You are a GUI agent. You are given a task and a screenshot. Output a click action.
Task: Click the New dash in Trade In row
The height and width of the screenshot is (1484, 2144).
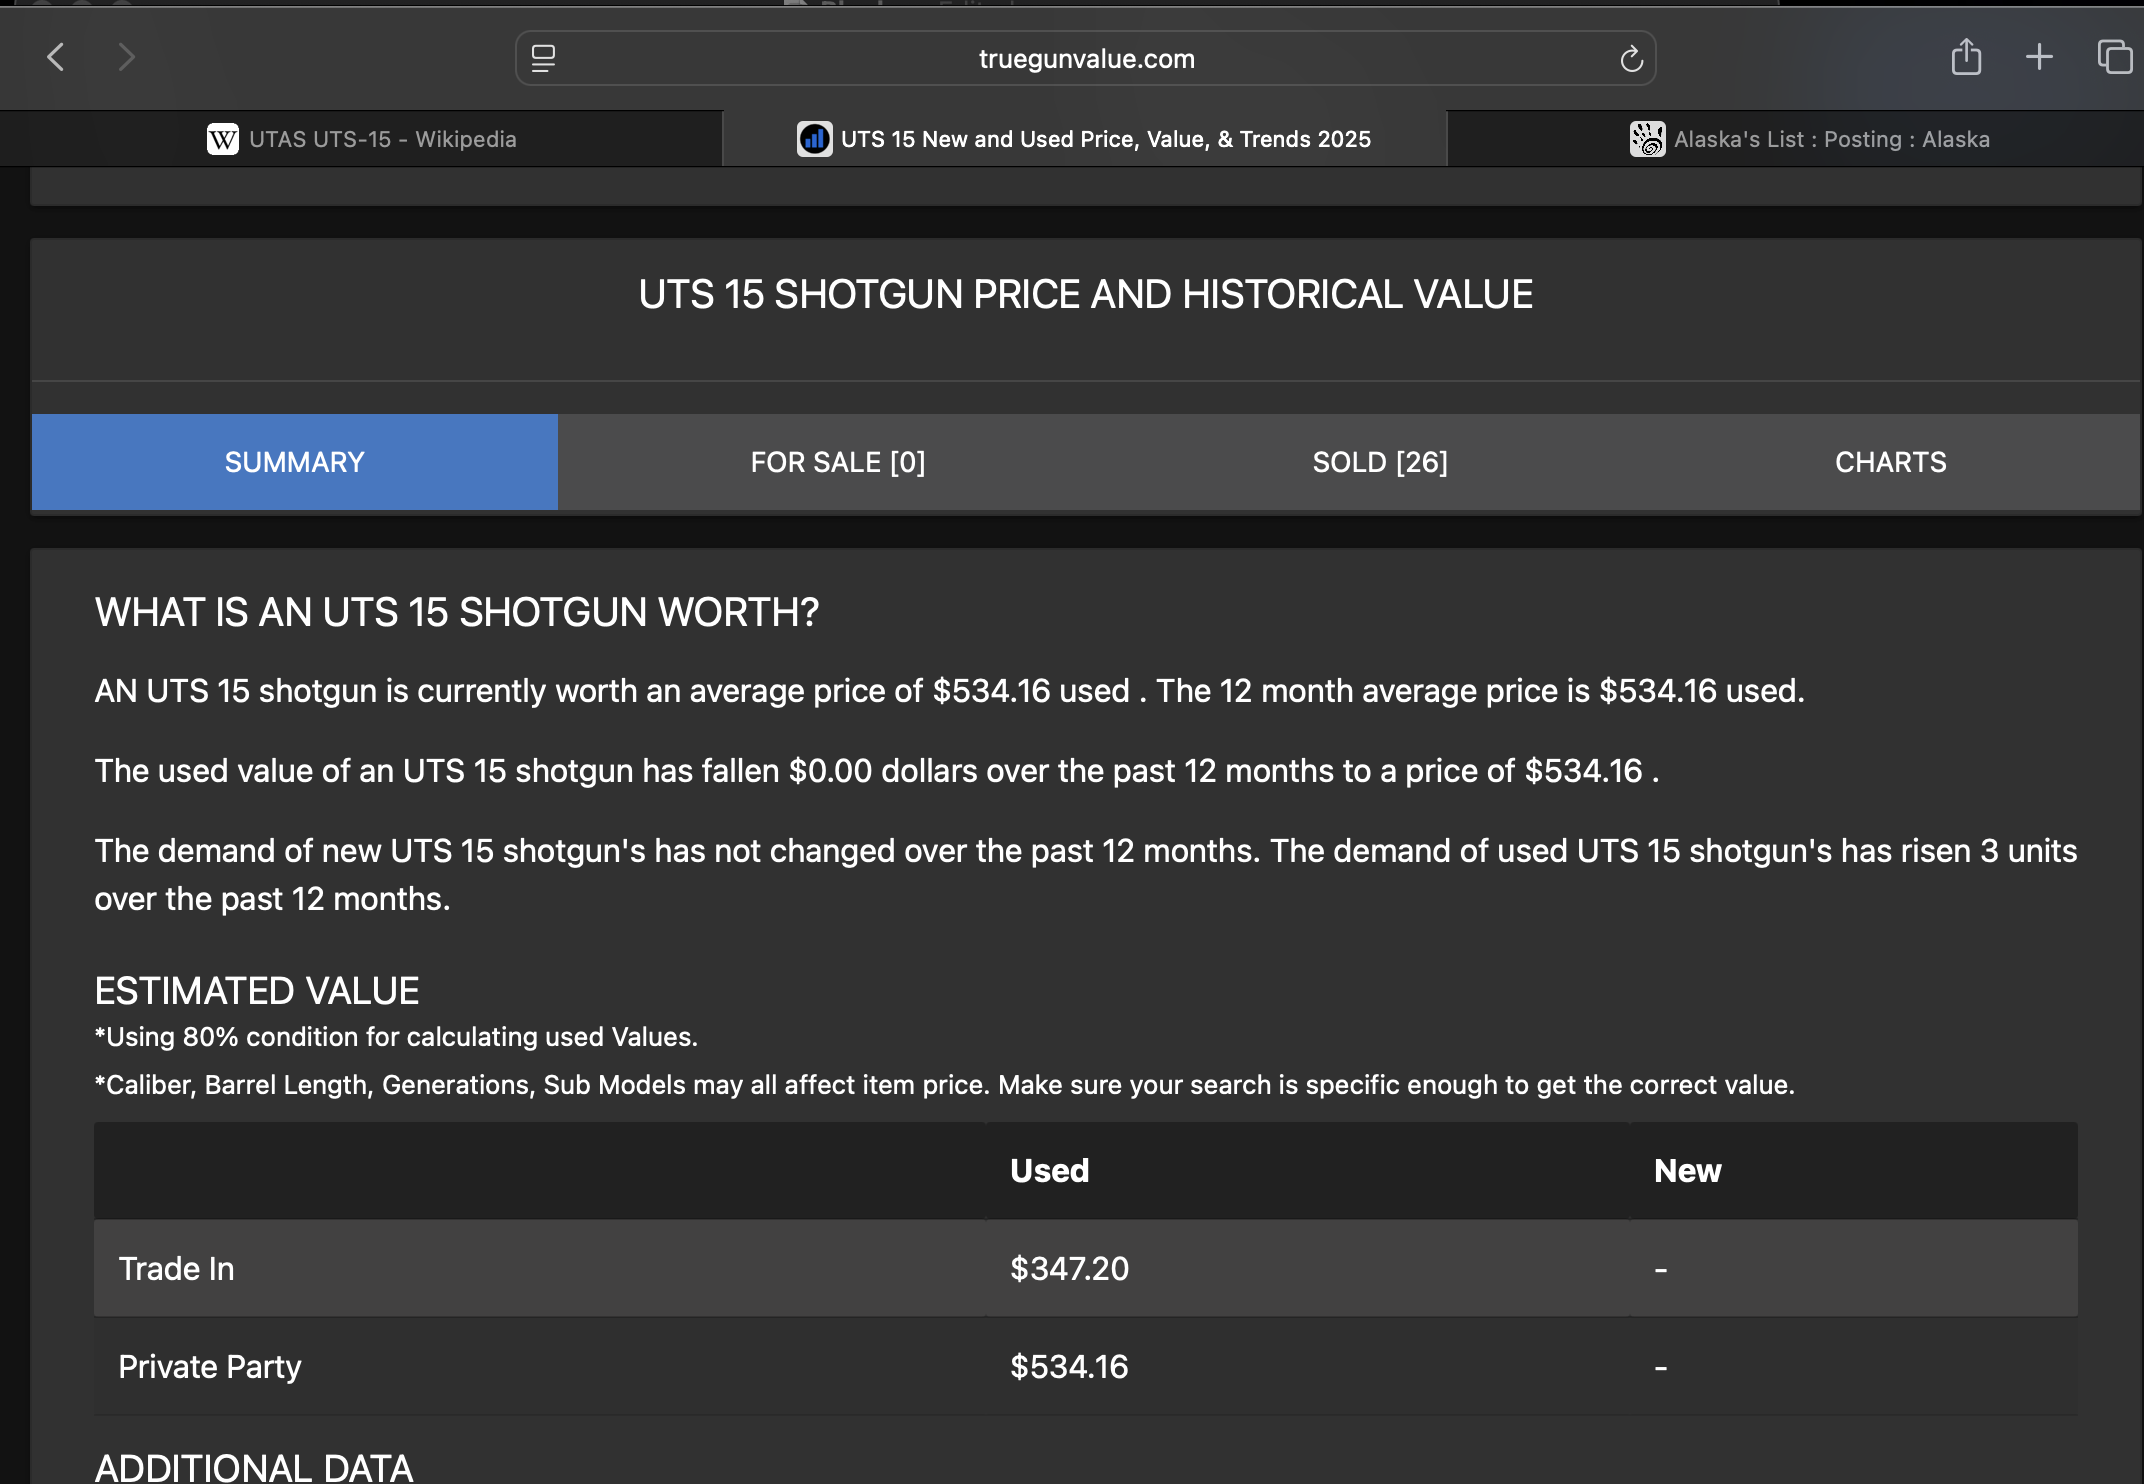click(x=1661, y=1269)
